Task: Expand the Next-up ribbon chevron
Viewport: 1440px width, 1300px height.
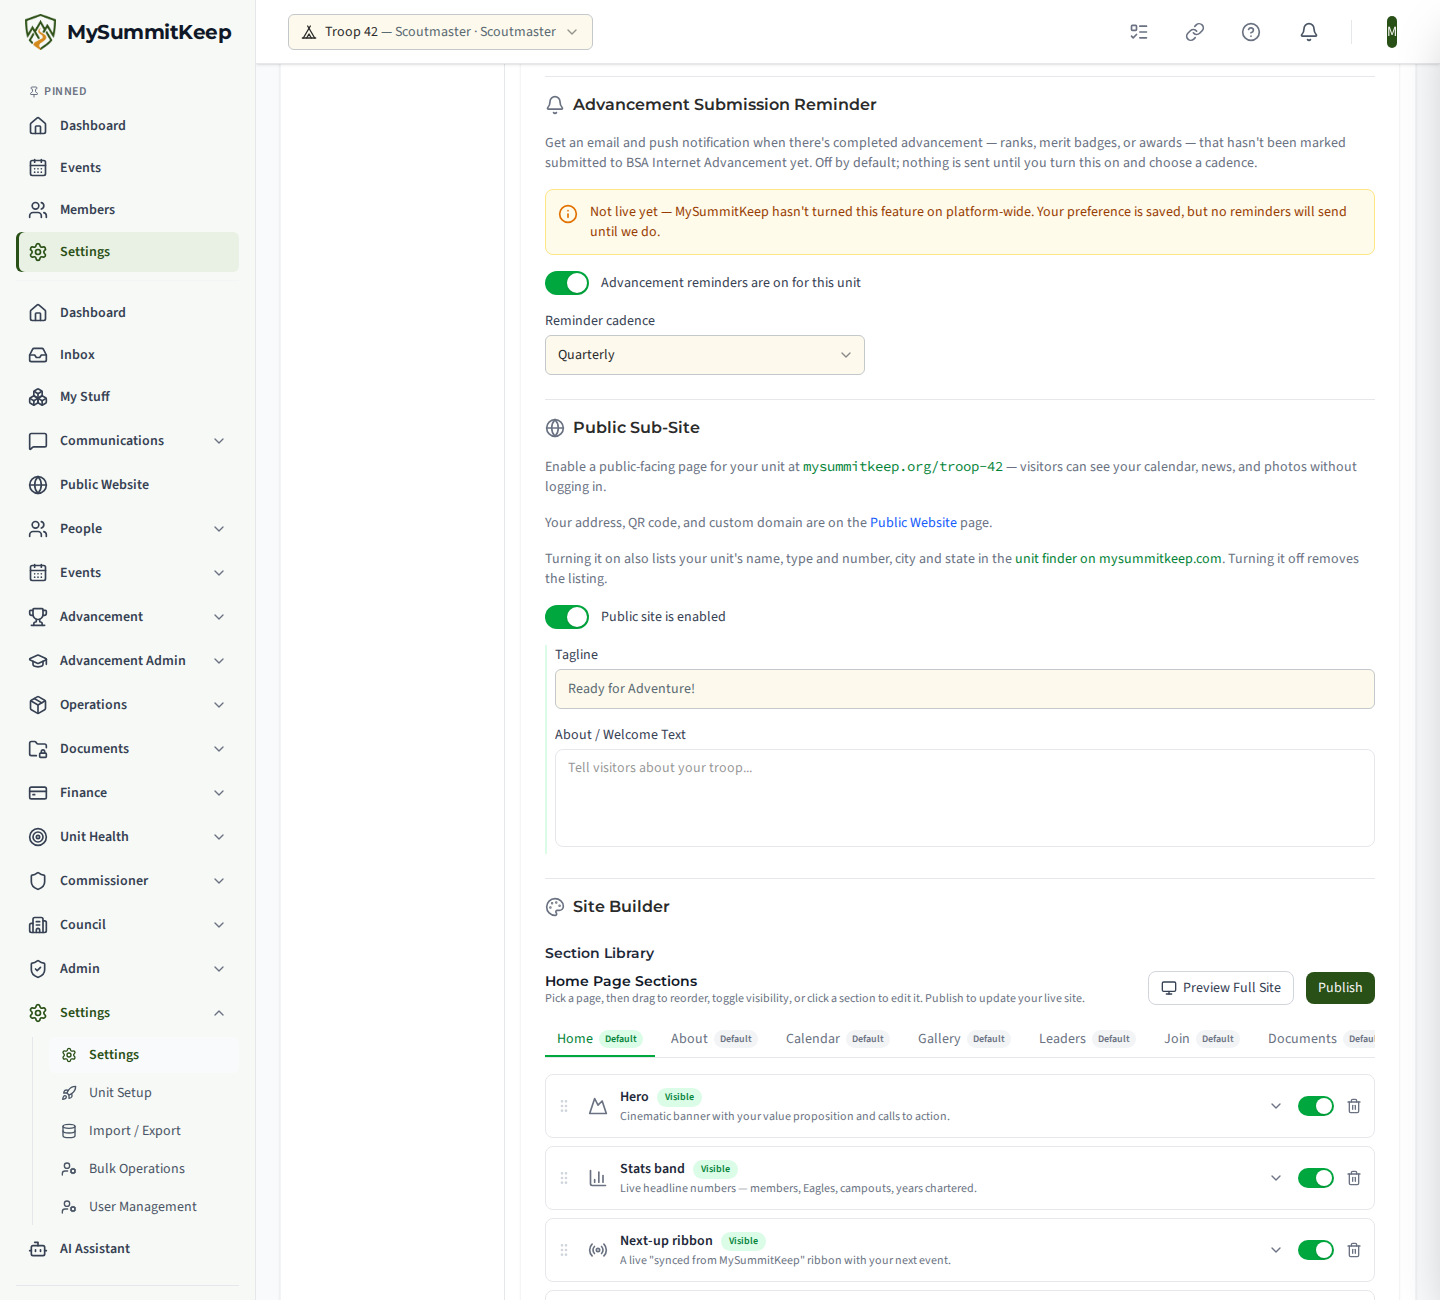Action: coord(1276,1250)
